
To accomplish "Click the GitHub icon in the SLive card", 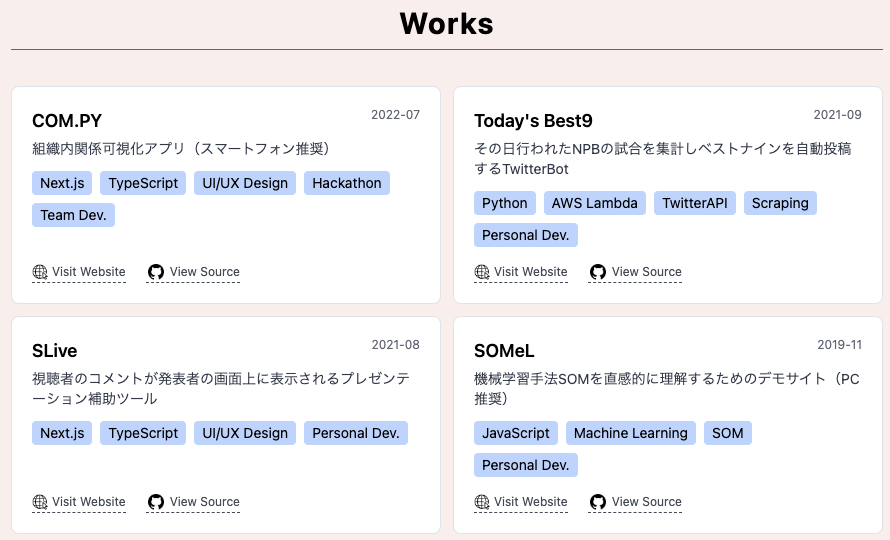I will click(156, 502).
